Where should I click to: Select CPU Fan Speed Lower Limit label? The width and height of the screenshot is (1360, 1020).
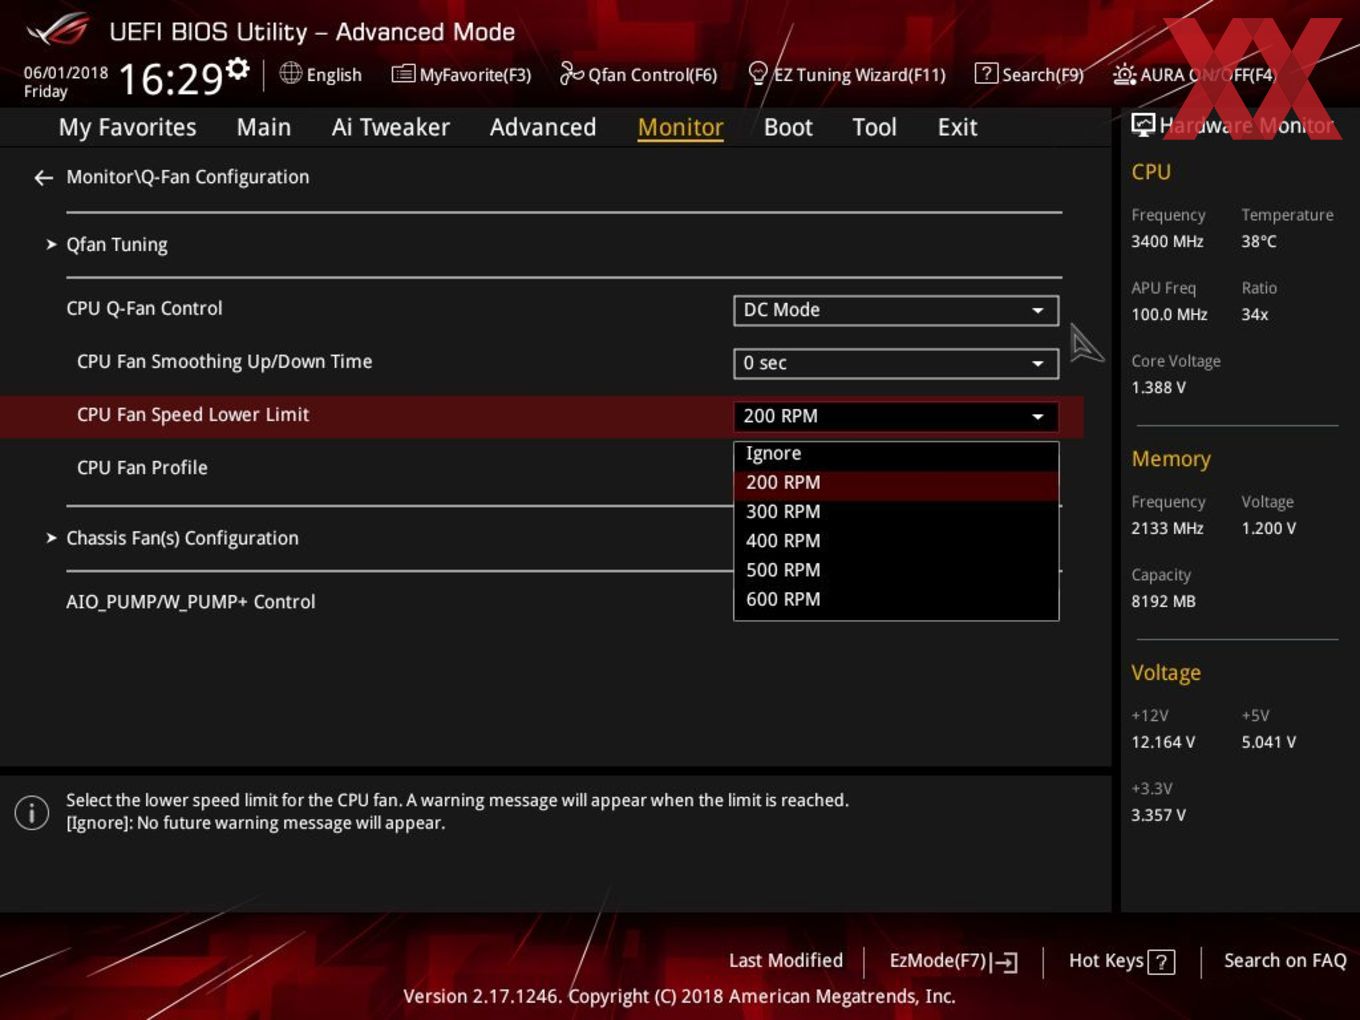tap(193, 415)
